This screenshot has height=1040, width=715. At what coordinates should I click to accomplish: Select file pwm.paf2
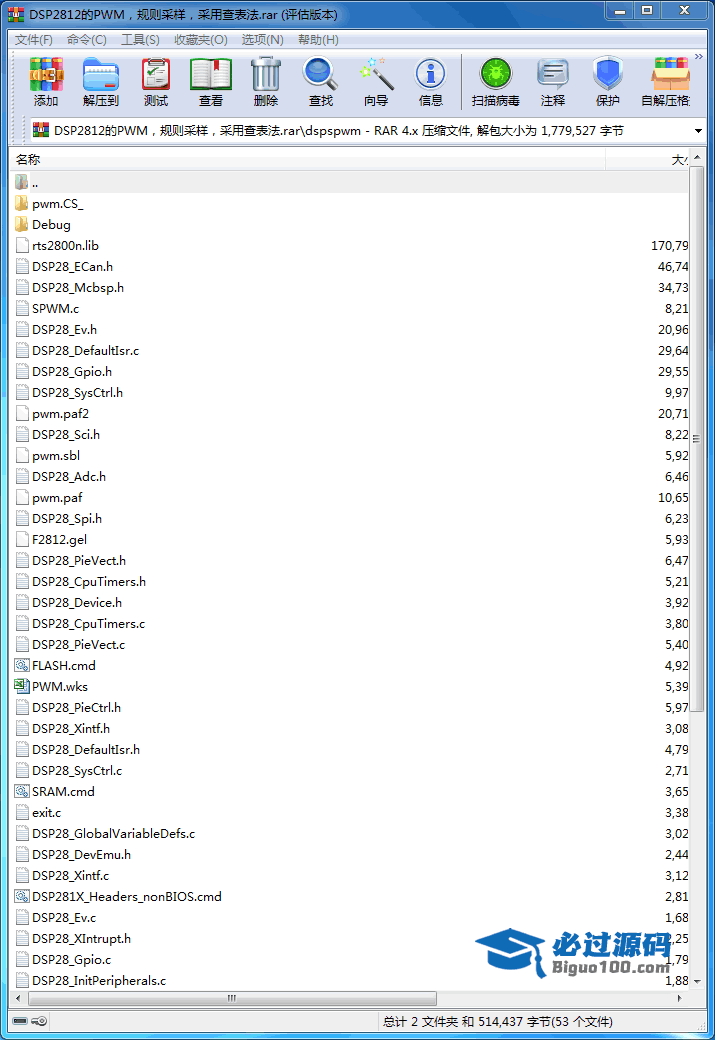coord(60,414)
